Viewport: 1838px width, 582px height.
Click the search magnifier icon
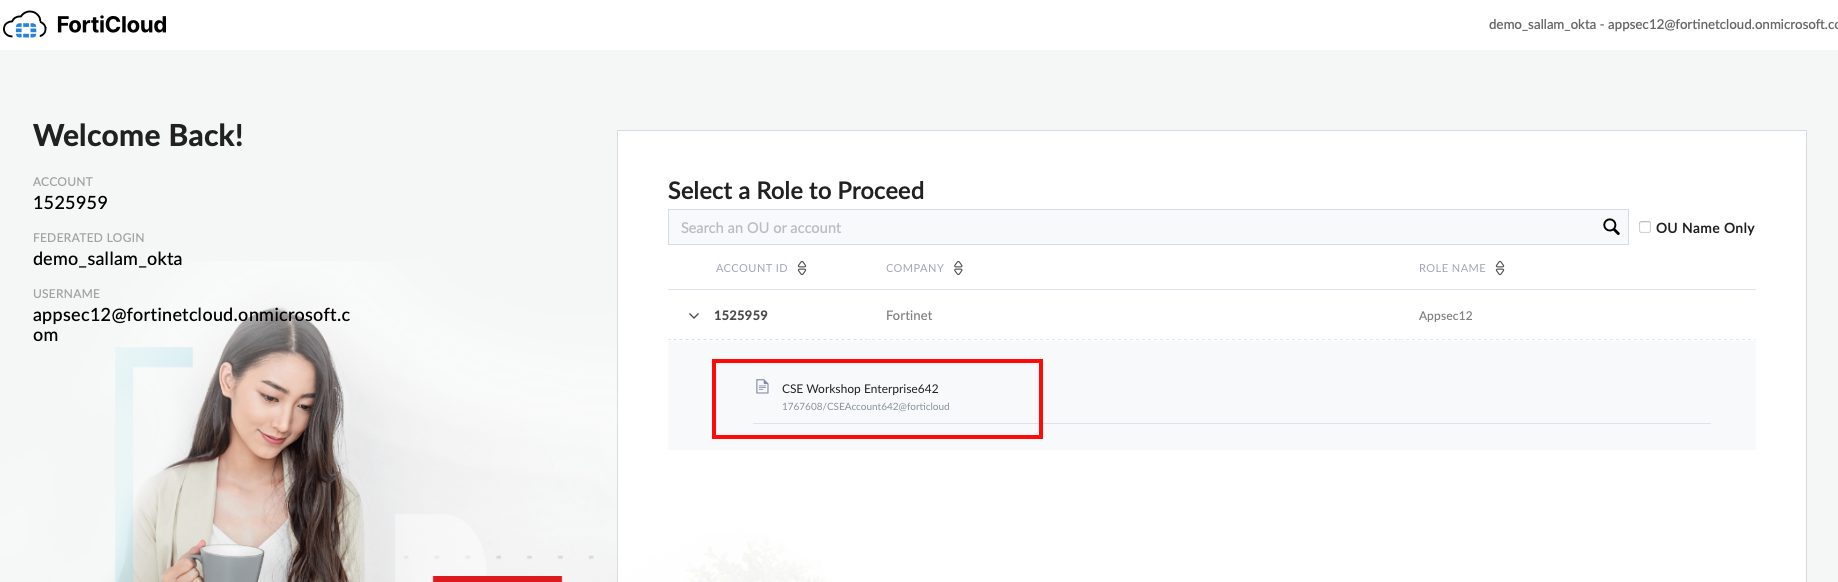[1611, 227]
